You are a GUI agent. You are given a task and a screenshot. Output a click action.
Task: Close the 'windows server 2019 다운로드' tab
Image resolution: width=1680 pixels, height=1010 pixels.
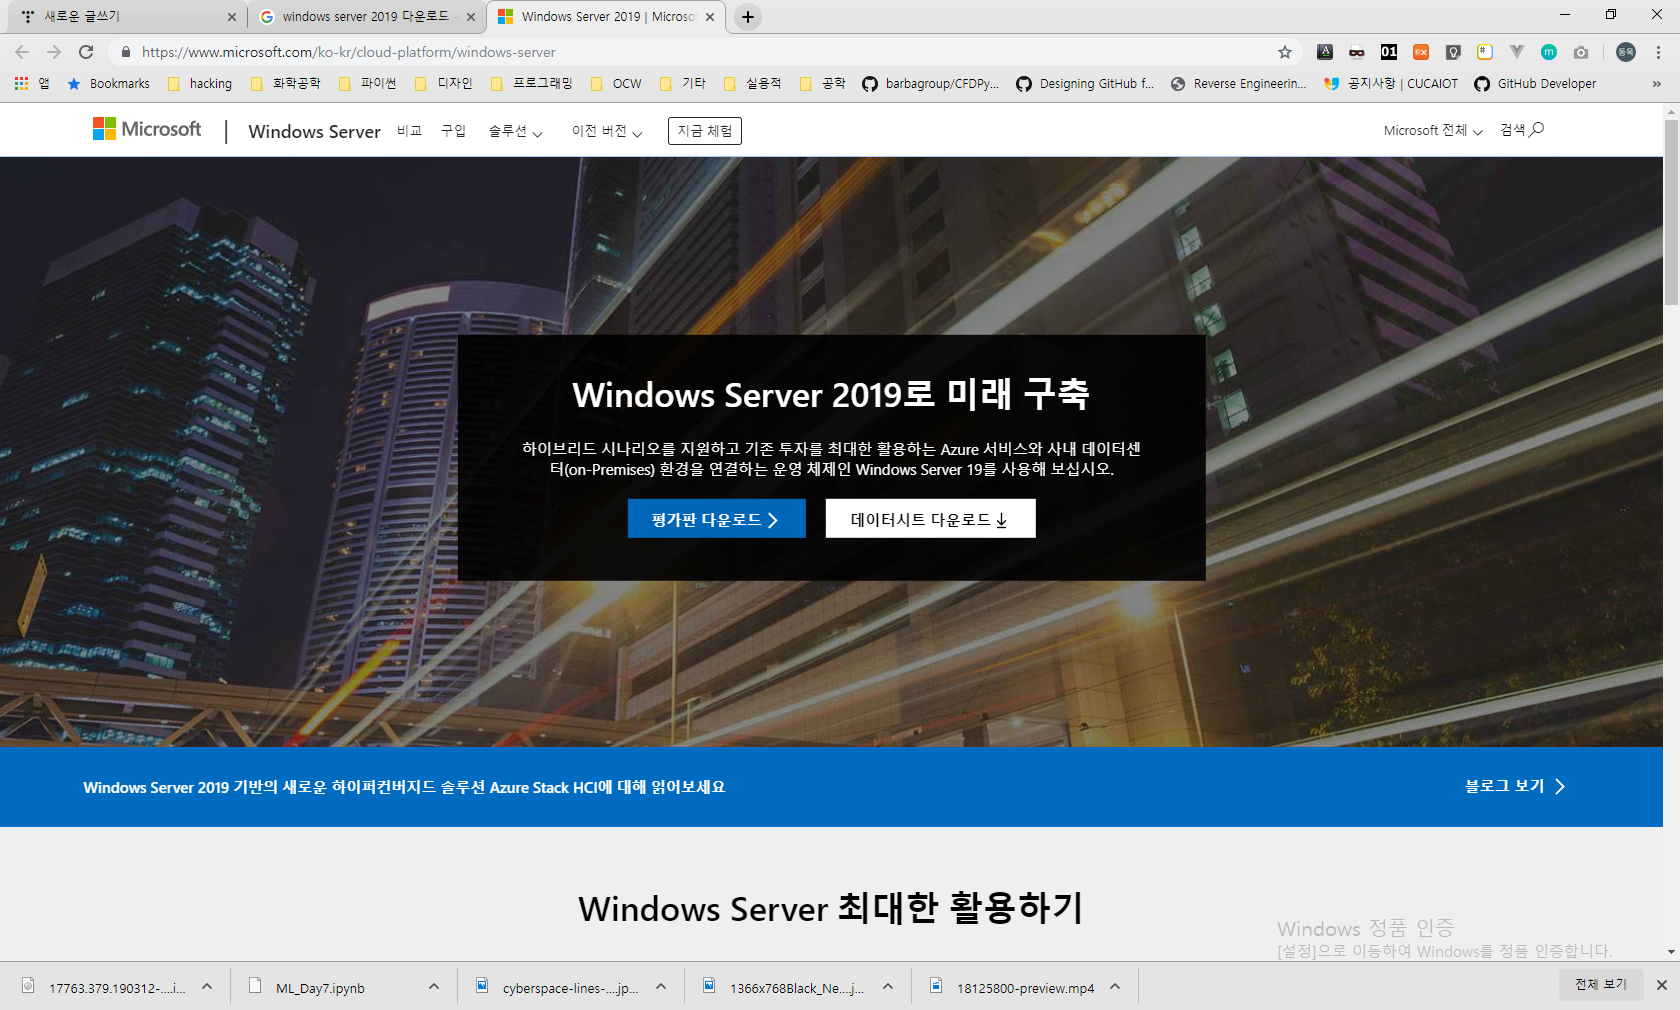click(471, 17)
